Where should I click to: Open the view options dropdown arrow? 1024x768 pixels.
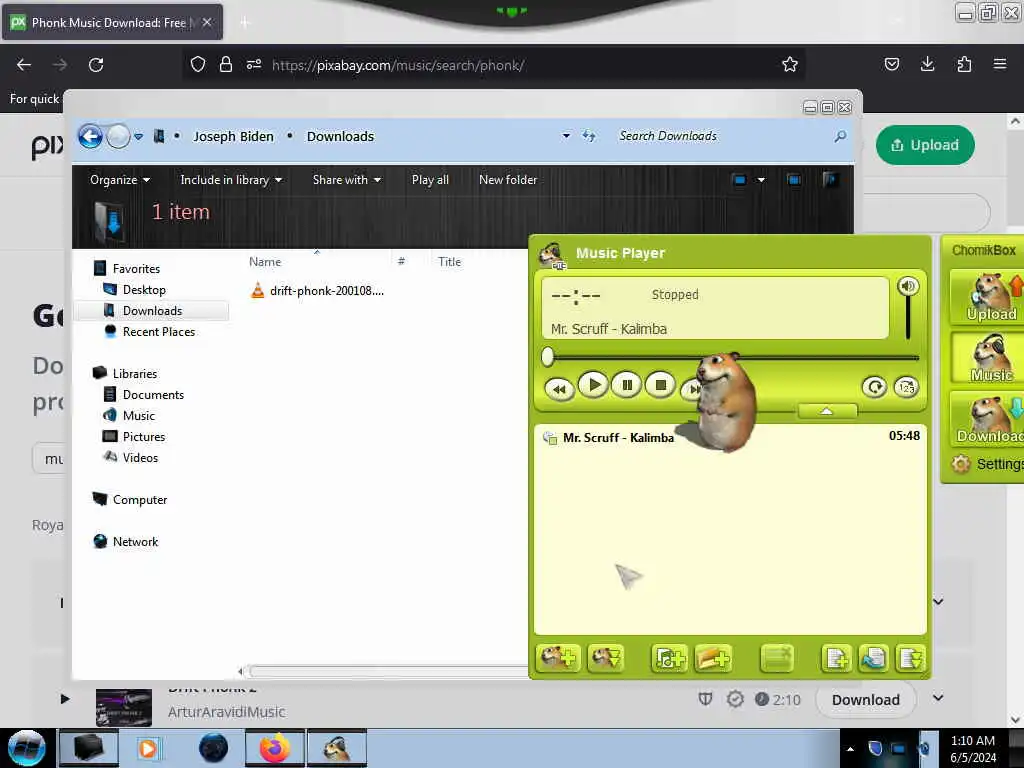point(761,180)
